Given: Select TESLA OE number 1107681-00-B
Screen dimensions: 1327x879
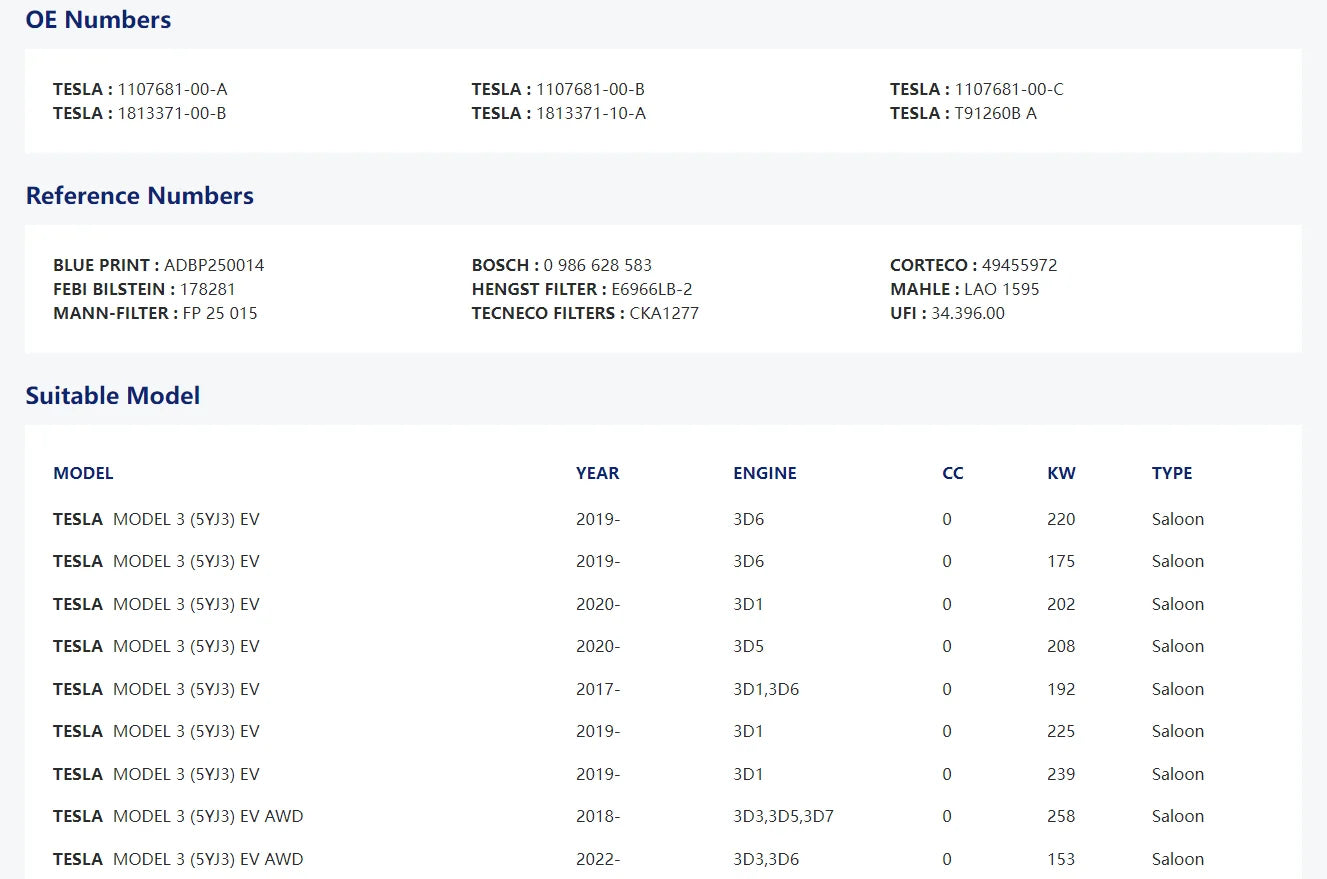Looking at the screenshot, I should (591, 89).
